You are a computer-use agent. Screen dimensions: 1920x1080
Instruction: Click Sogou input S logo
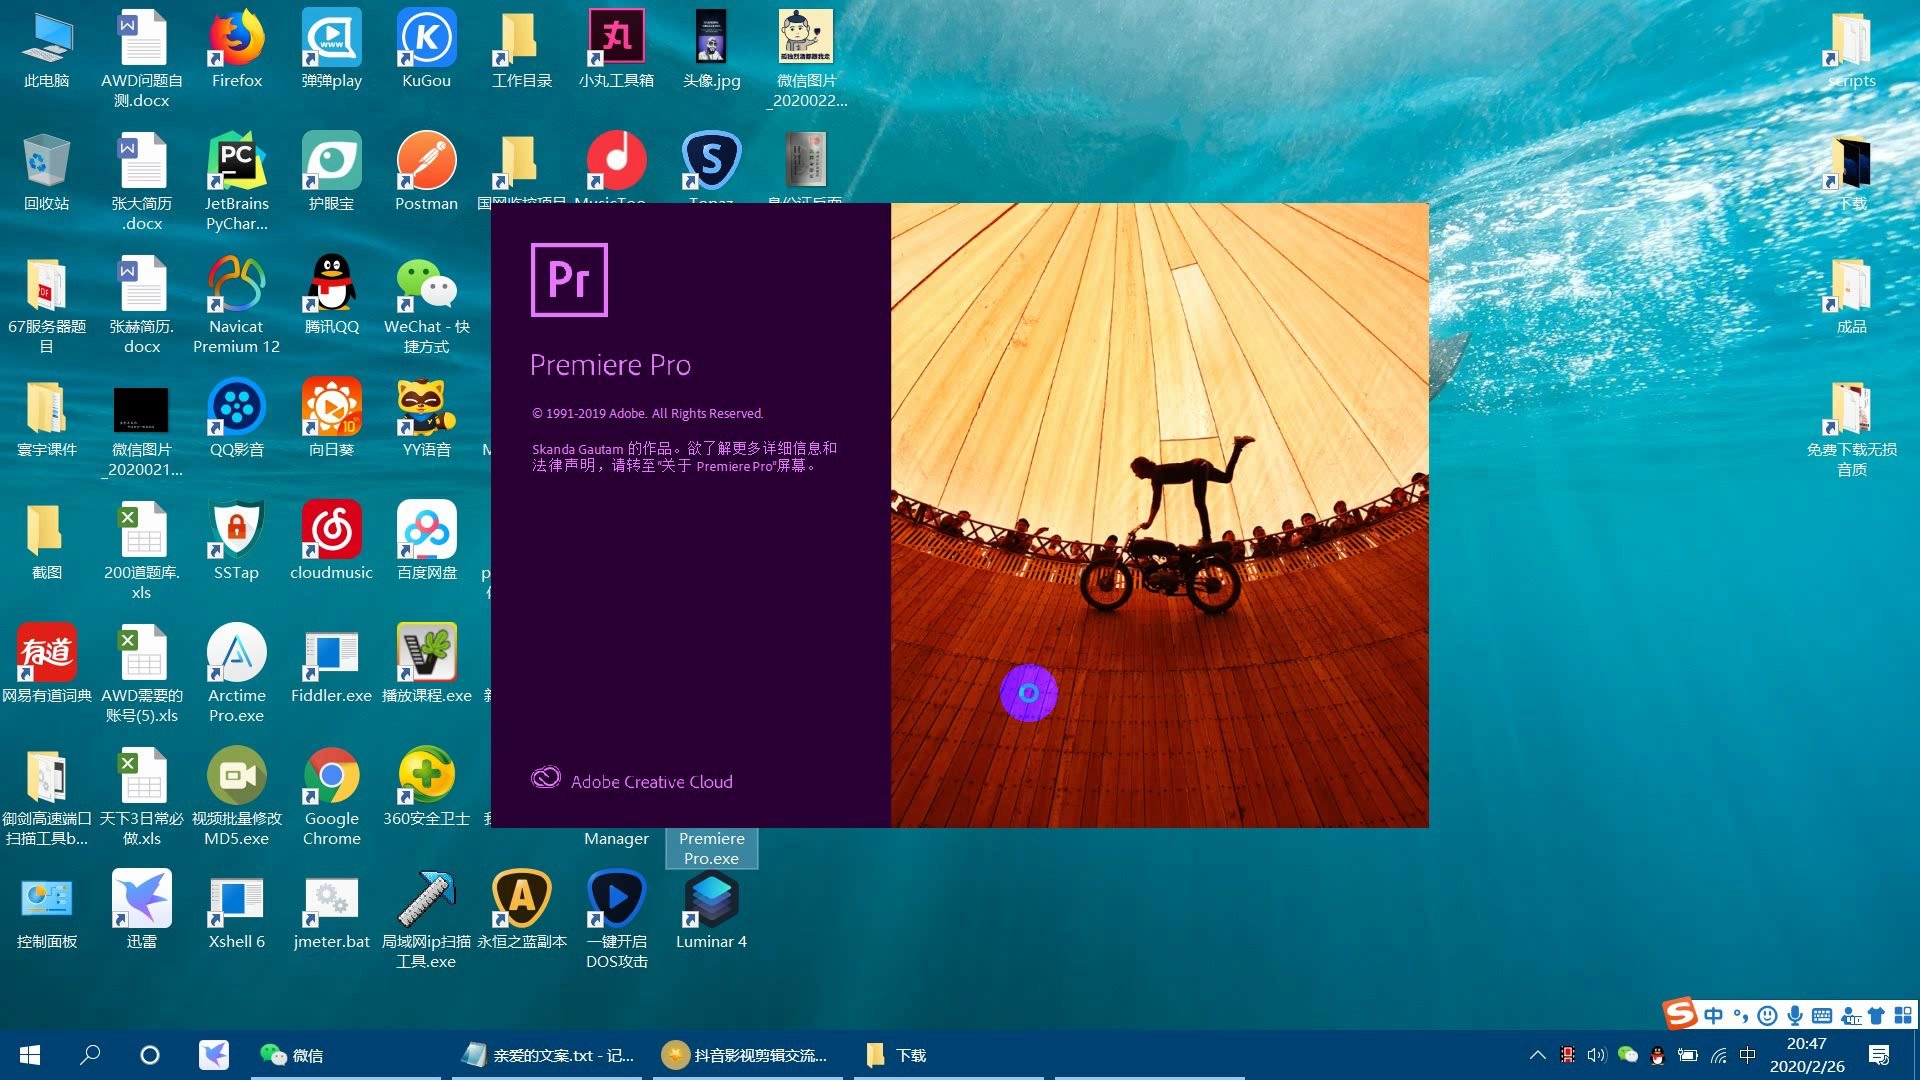click(1680, 1014)
